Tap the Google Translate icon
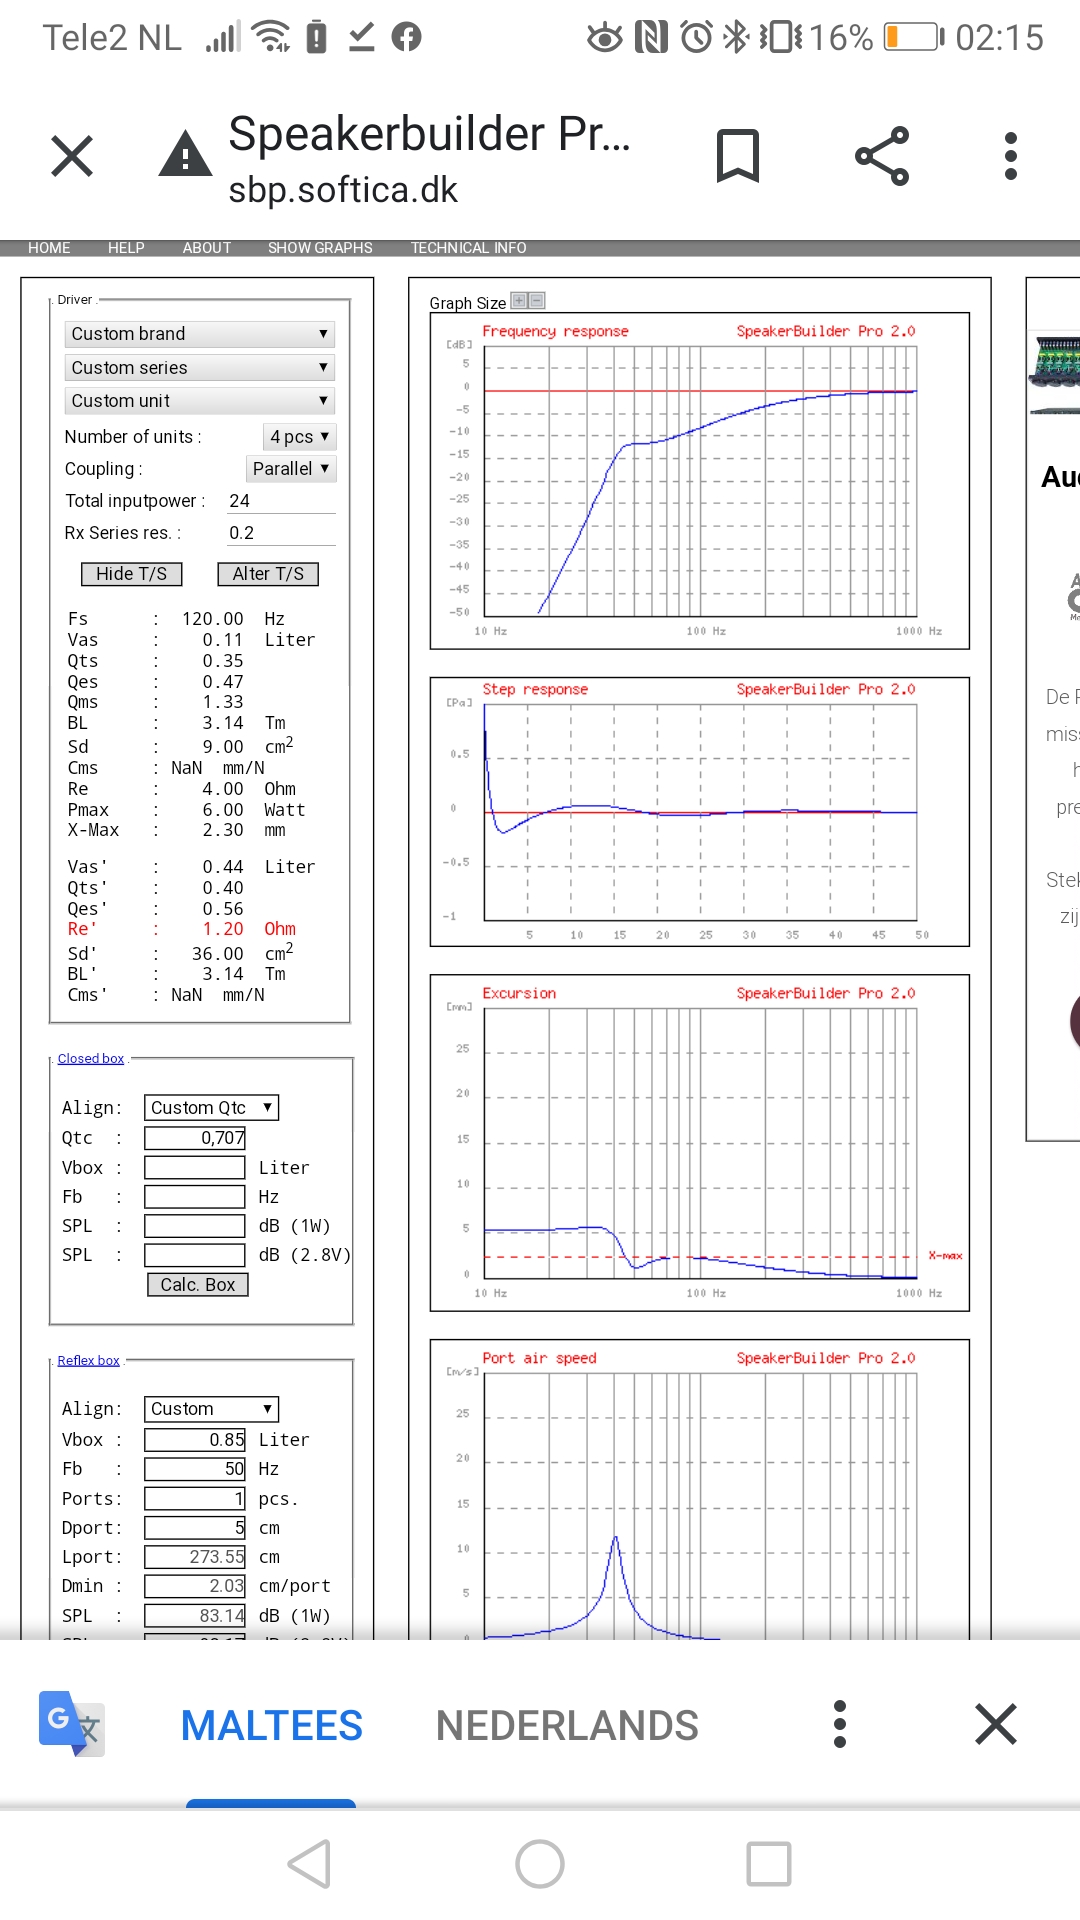The height and width of the screenshot is (1920, 1080). point(71,1723)
